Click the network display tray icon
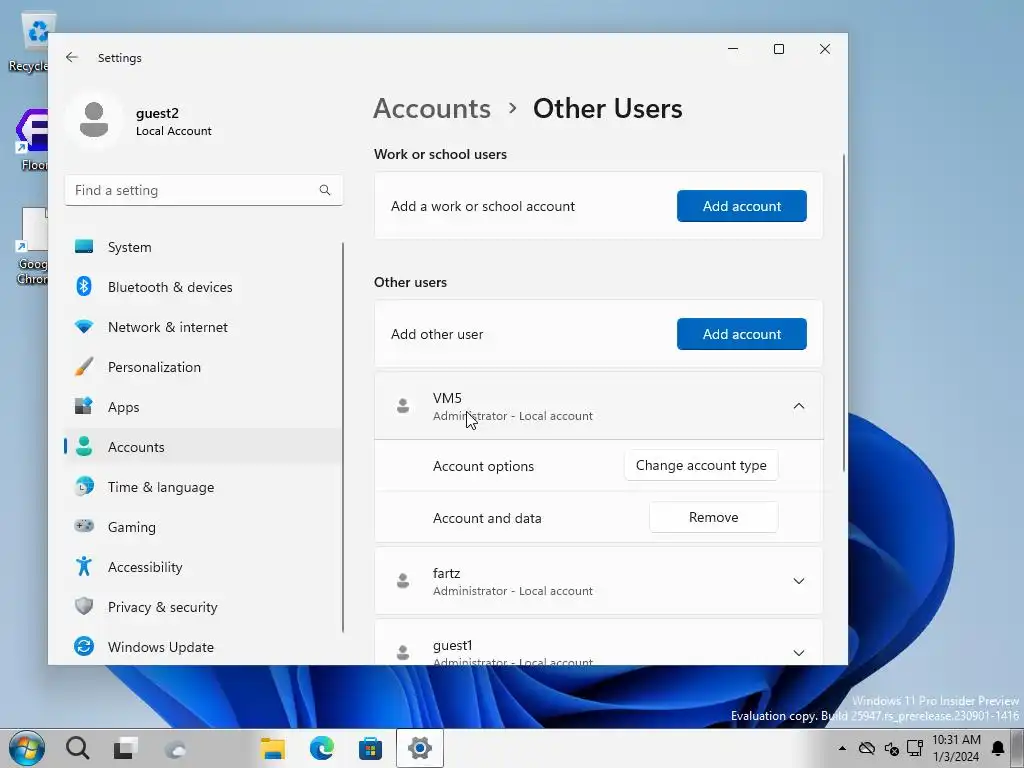Screen dimensions: 1024x768 pyautogui.click(x=915, y=748)
